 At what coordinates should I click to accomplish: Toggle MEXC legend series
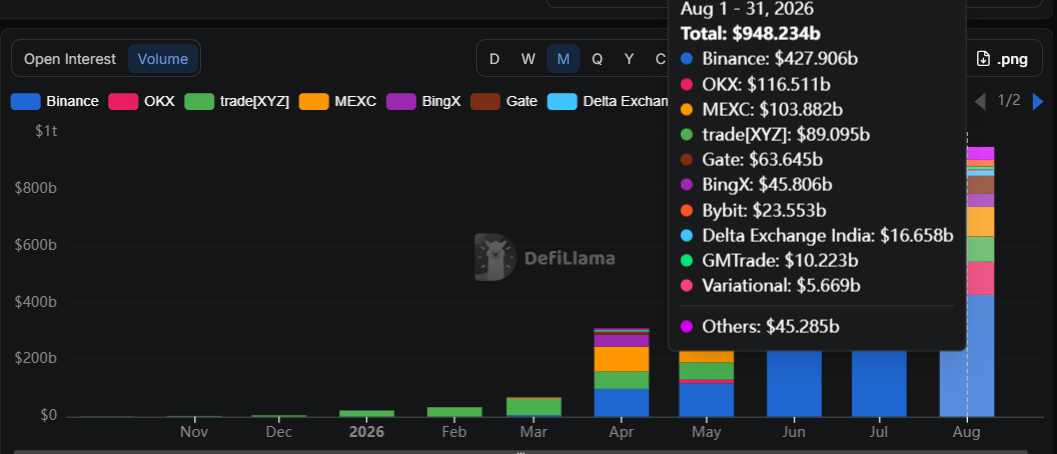(x=337, y=101)
